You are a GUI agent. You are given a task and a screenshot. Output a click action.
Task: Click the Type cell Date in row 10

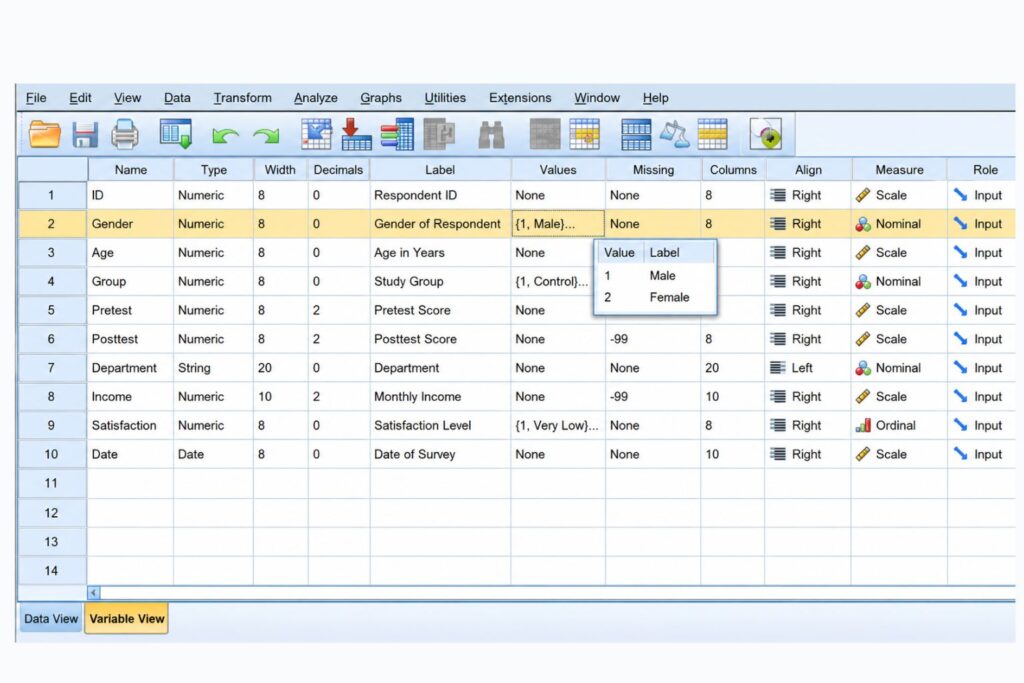point(214,454)
